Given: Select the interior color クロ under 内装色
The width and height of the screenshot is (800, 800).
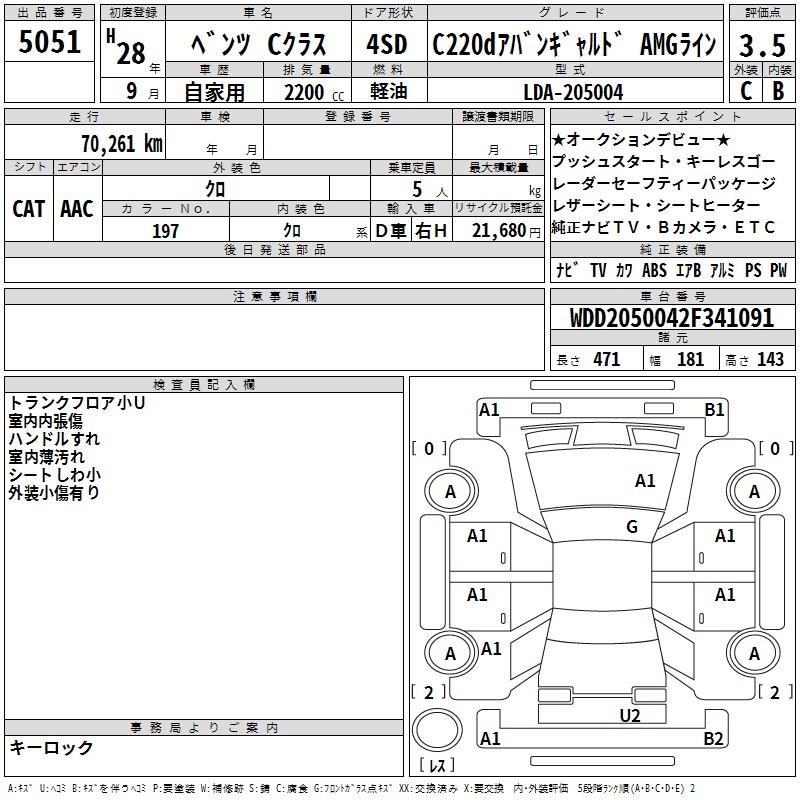Looking at the screenshot, I should 292,231.
